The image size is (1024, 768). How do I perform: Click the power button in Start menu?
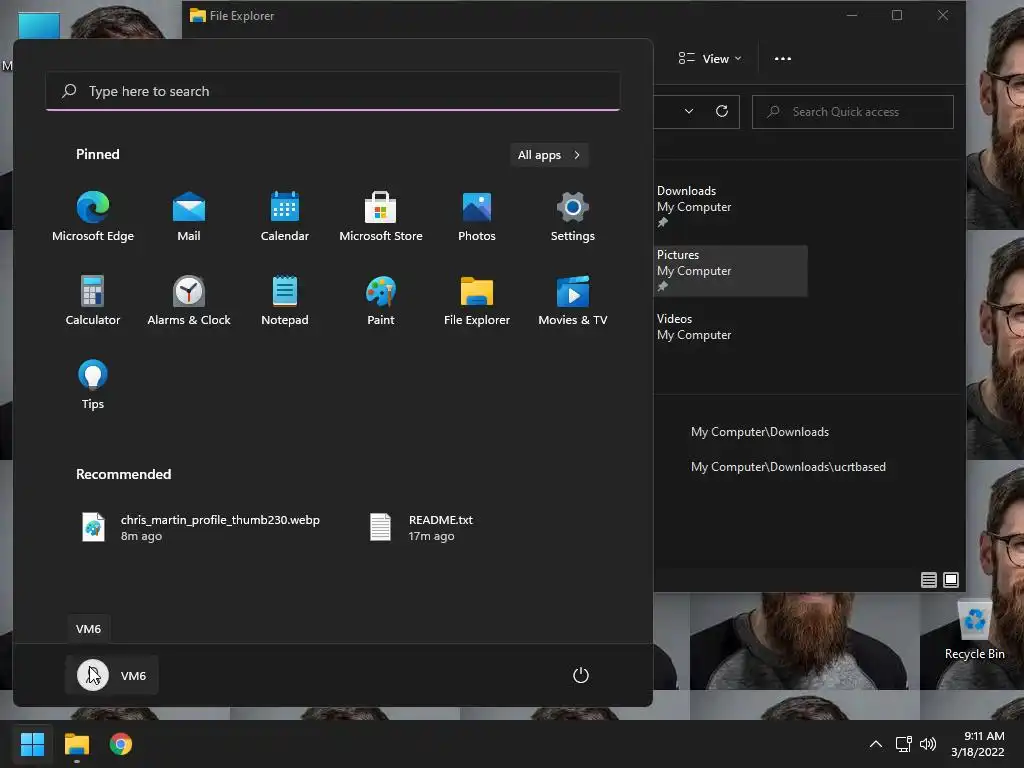pyautogui.click(x=581, y=675)
